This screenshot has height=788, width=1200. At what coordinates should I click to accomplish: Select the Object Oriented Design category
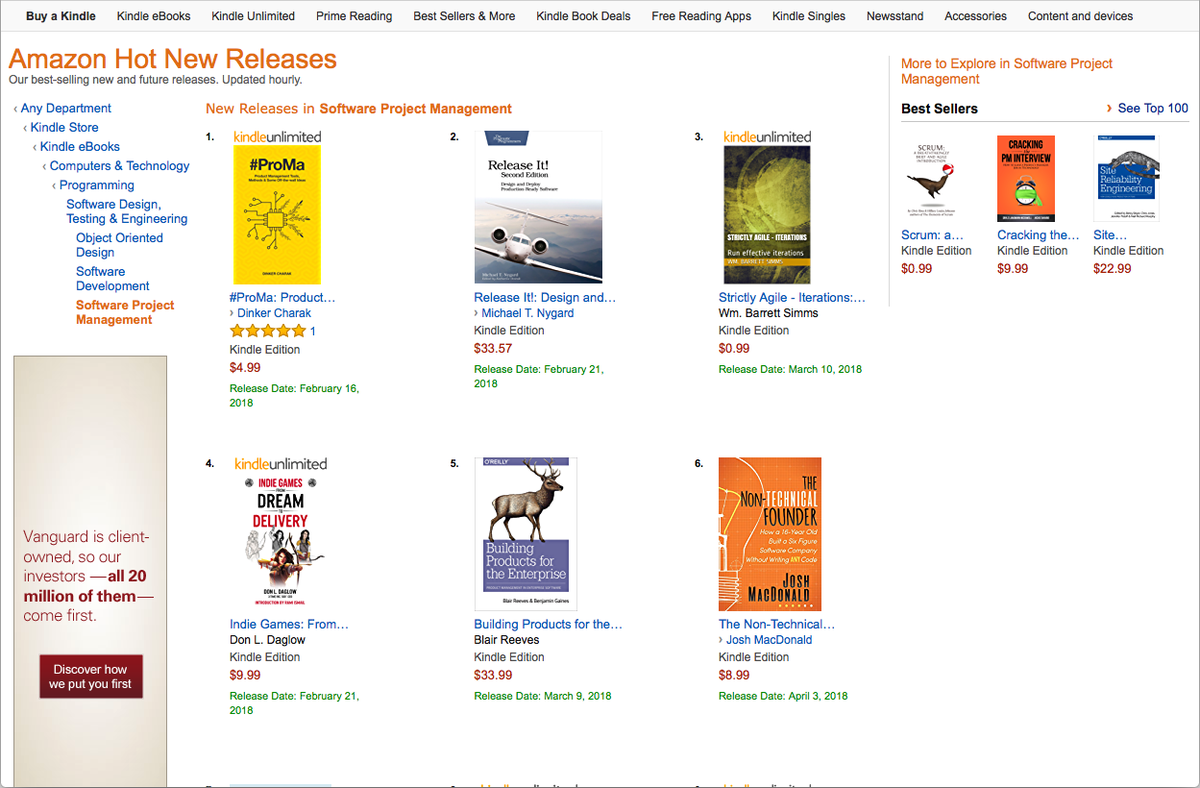tap(118, 245)
